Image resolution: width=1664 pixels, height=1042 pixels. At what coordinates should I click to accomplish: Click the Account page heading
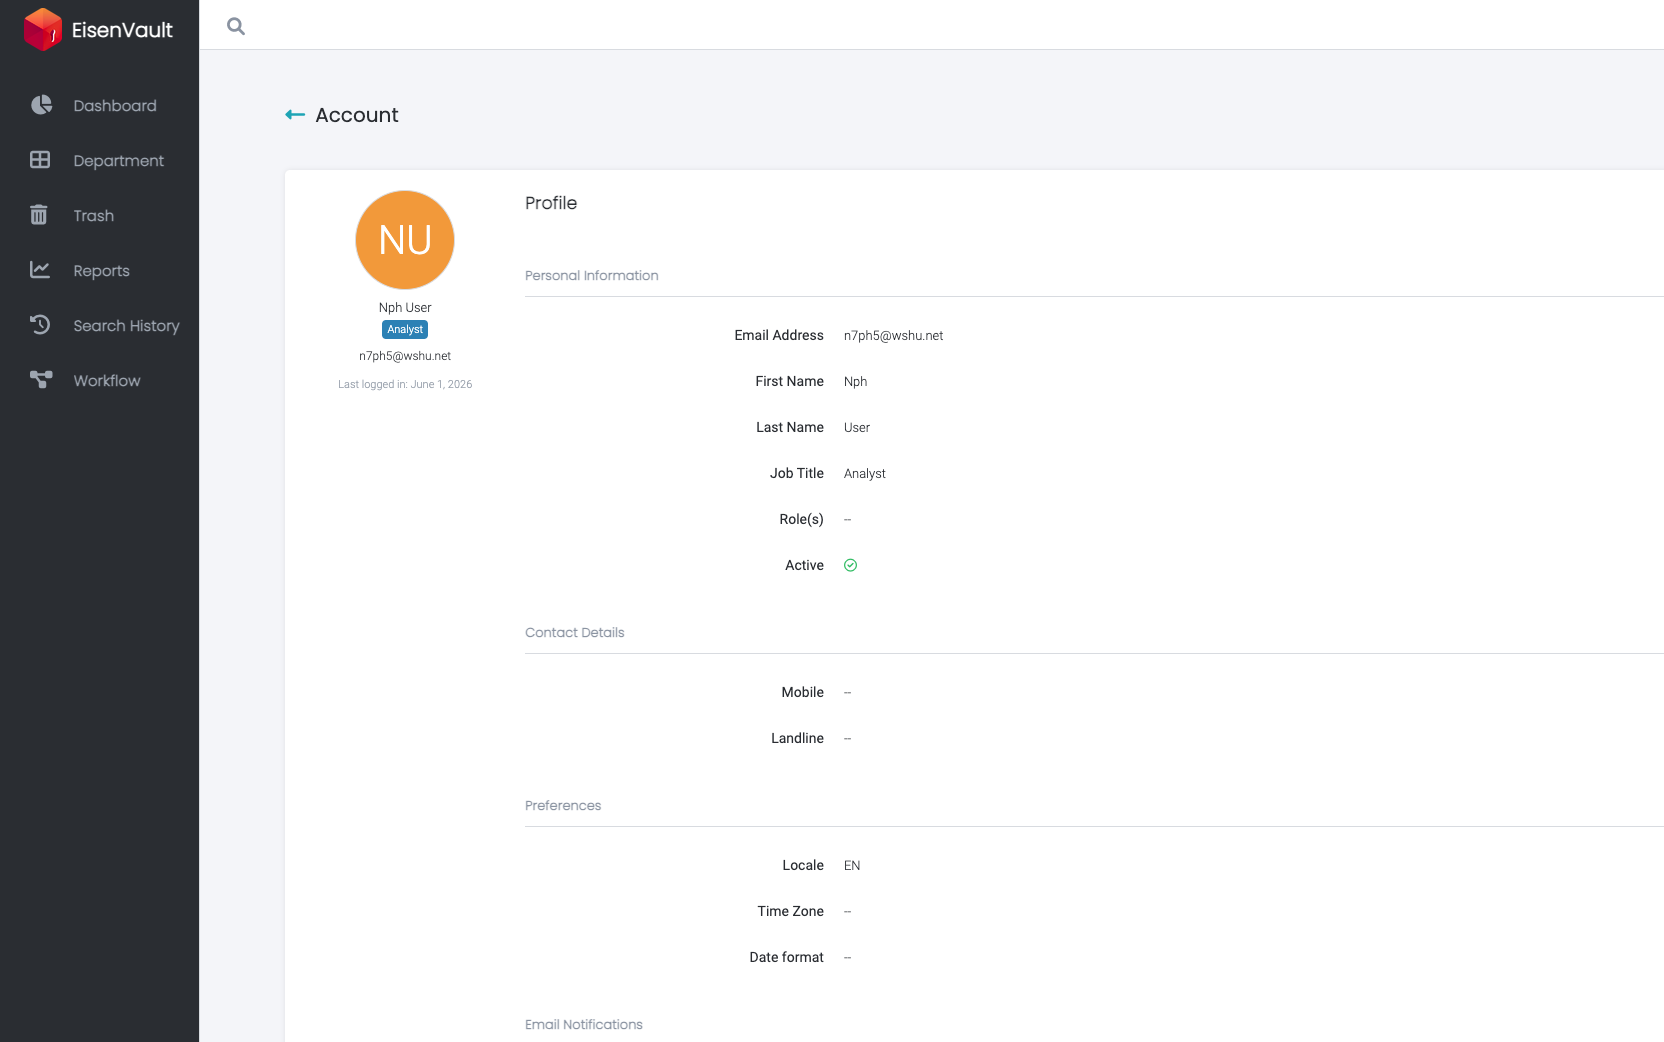tap(357, 115)
